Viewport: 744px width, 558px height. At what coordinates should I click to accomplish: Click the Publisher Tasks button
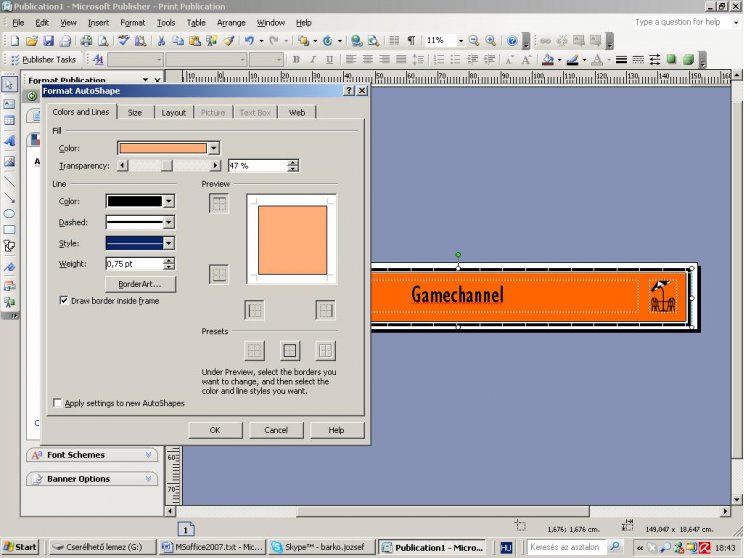(x=44, y=60)
